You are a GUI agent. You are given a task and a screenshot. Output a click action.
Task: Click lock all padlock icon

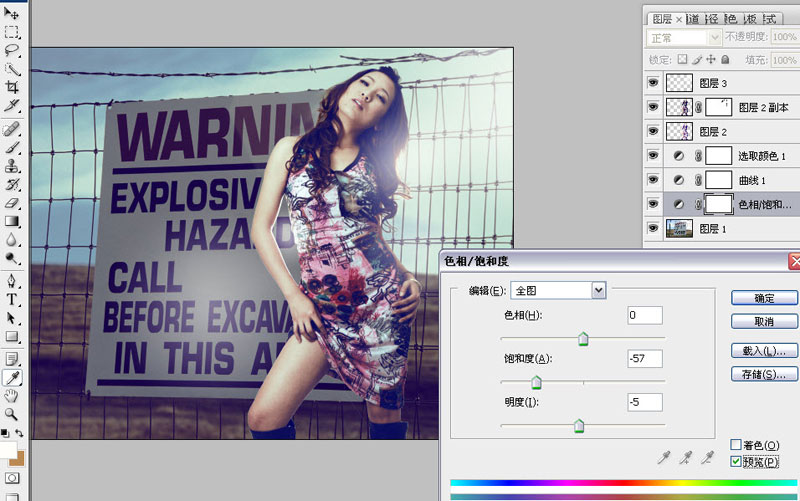click(725, 60)
